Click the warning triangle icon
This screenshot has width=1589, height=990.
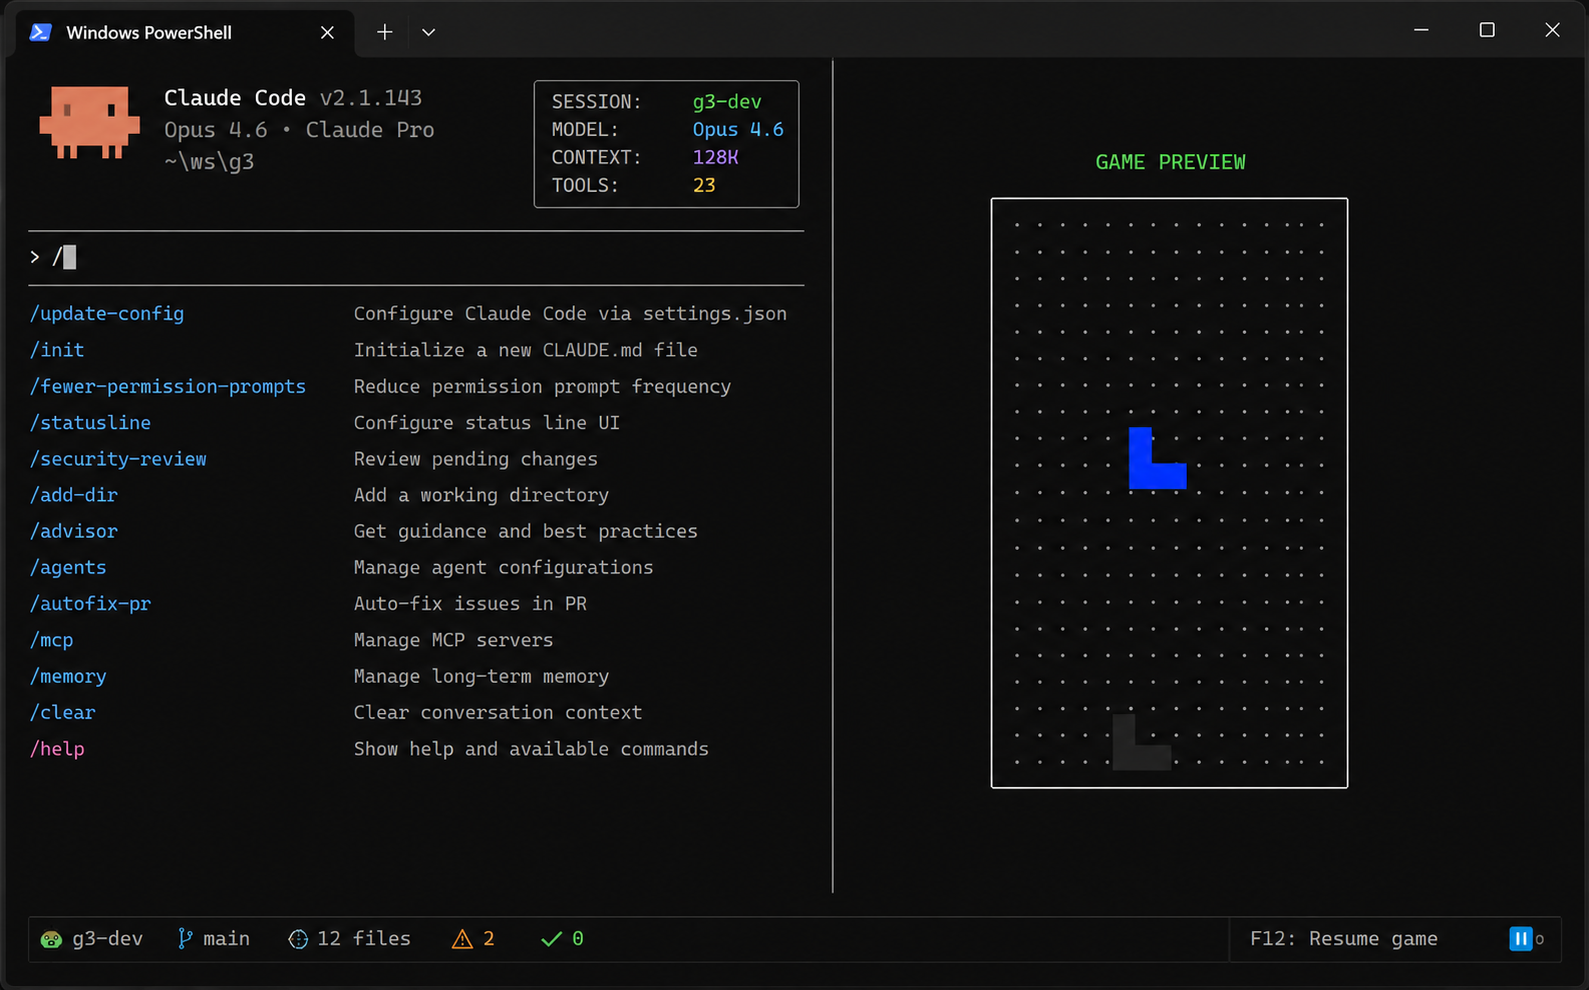pos(462,939)
